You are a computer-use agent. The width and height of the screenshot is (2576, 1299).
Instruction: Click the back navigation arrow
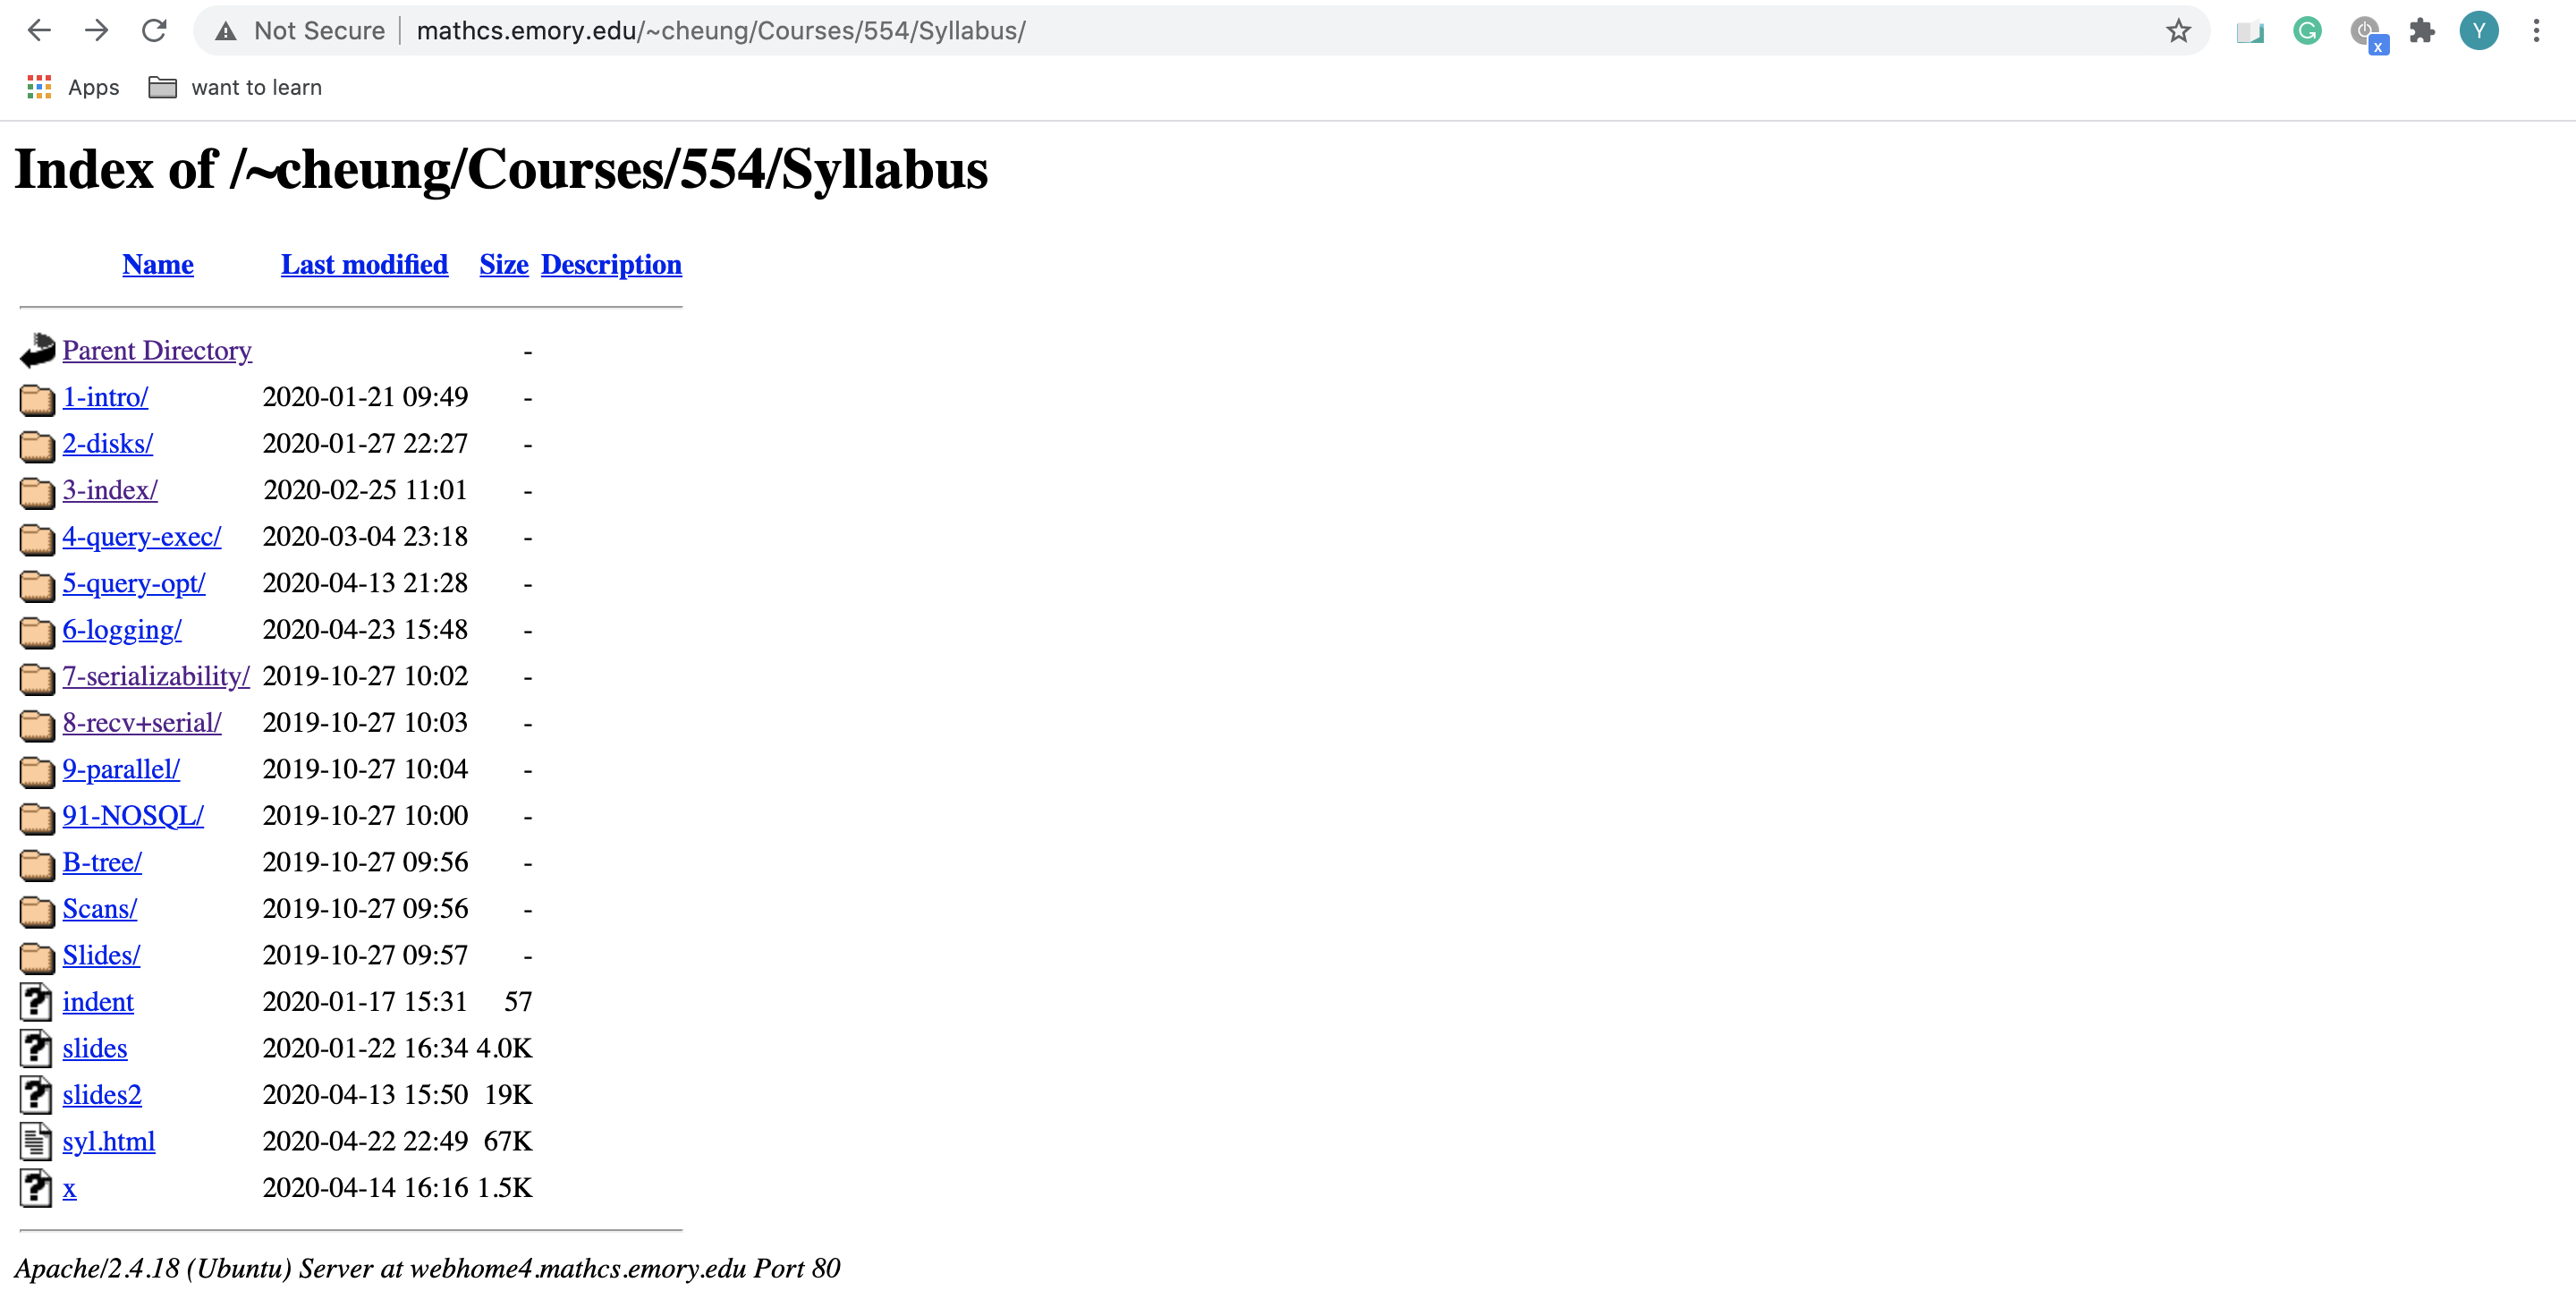tap(43, 30)
